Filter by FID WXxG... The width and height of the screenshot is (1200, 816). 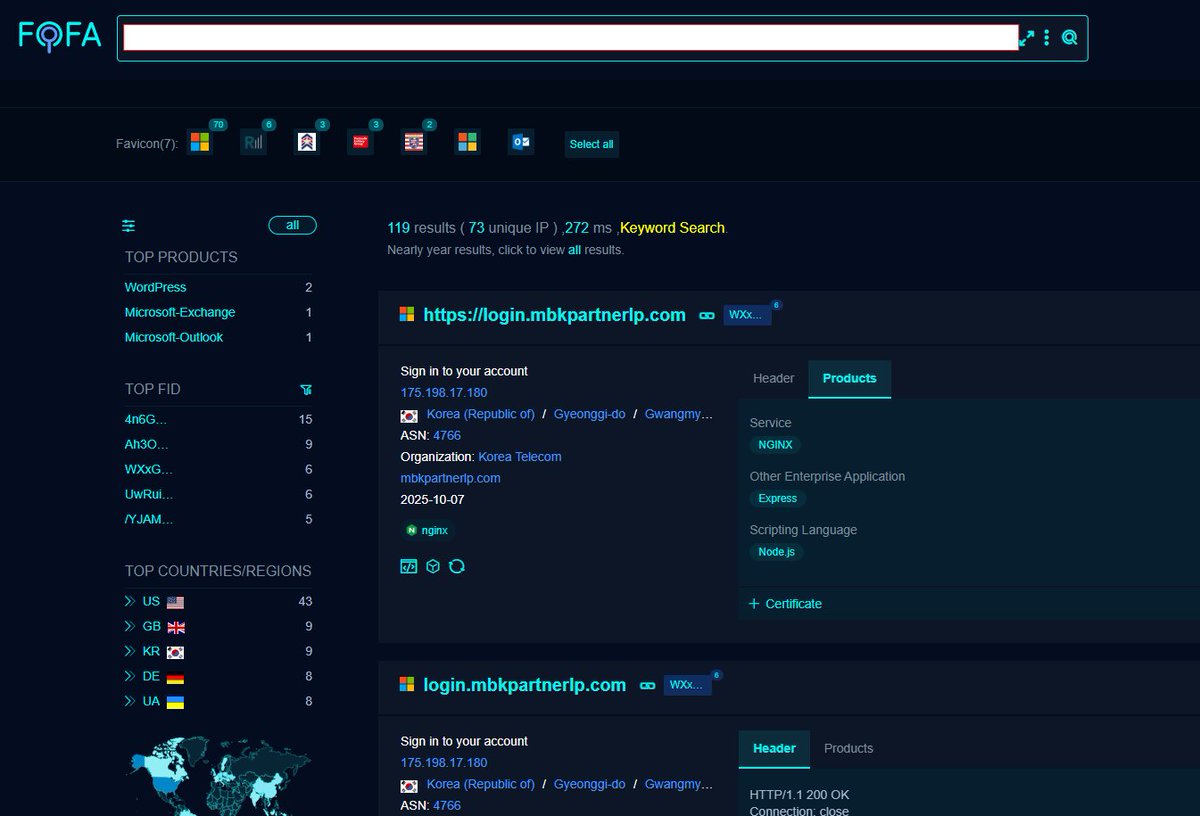pyautogui.click(x=149, y=469)
